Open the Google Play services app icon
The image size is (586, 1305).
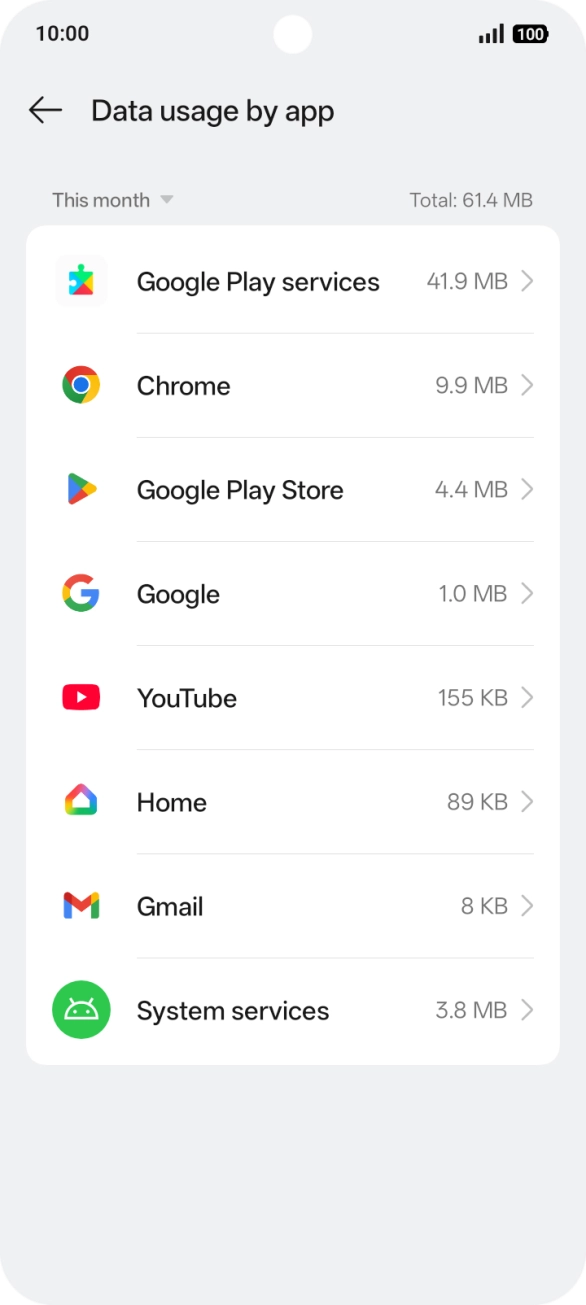pyautogui.click(x=81, y=281)
